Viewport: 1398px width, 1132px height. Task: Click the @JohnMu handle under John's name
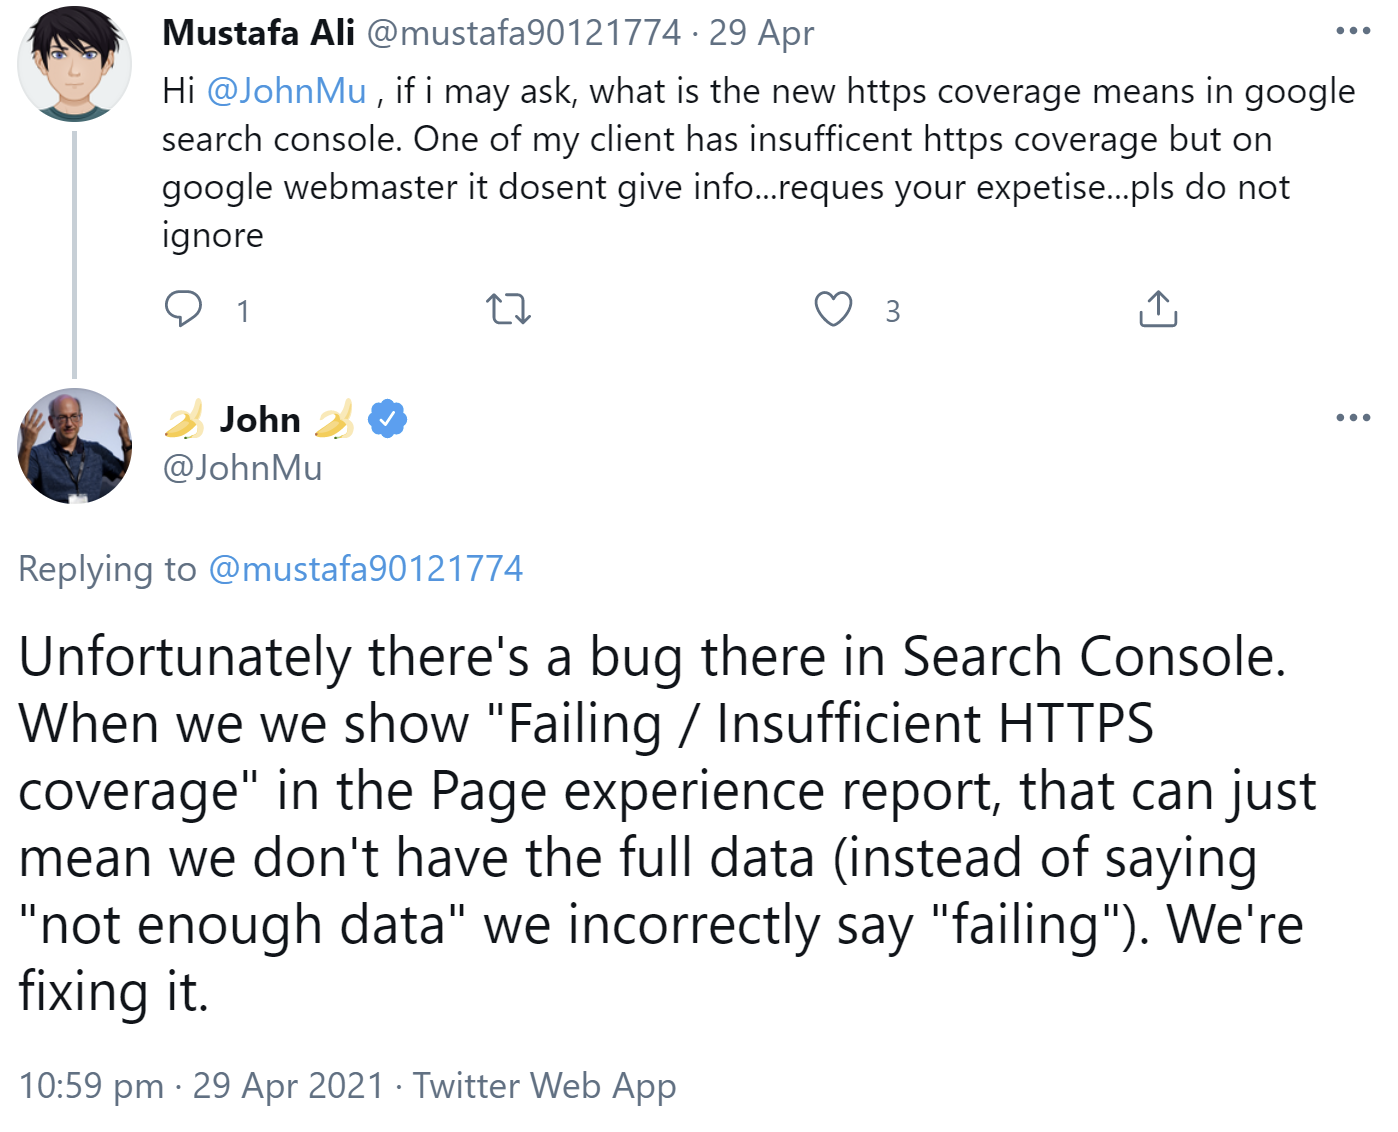pyautogui.click(x=242, y=468)
